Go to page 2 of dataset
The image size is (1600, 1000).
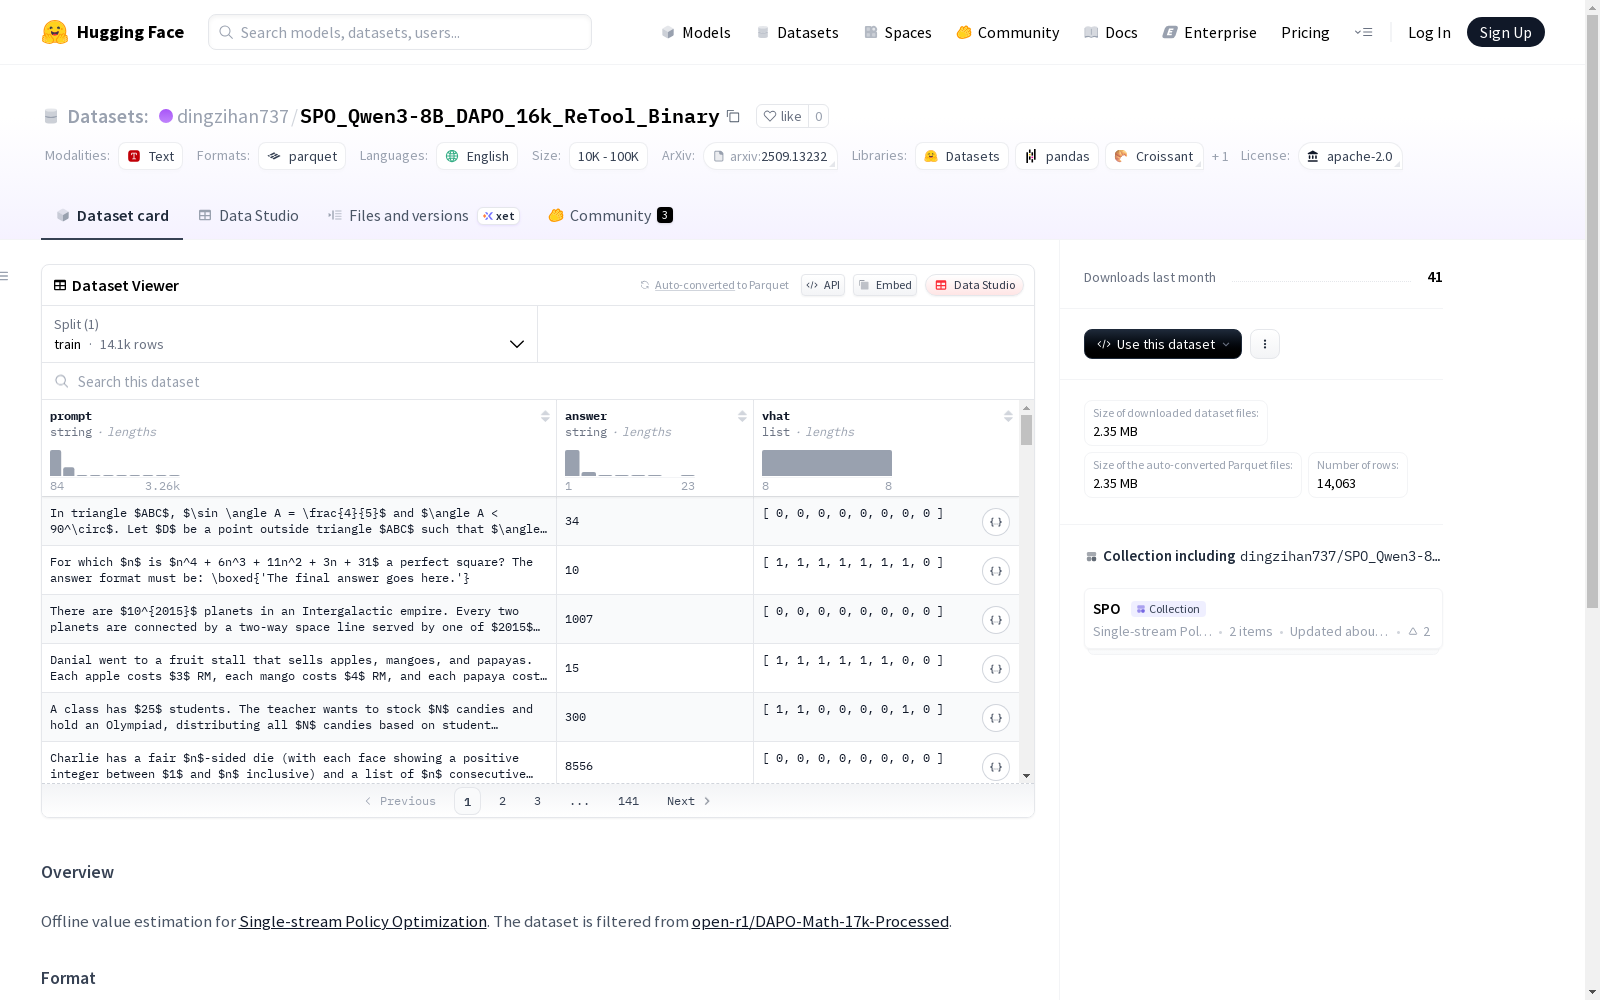[x=502, y=801]
